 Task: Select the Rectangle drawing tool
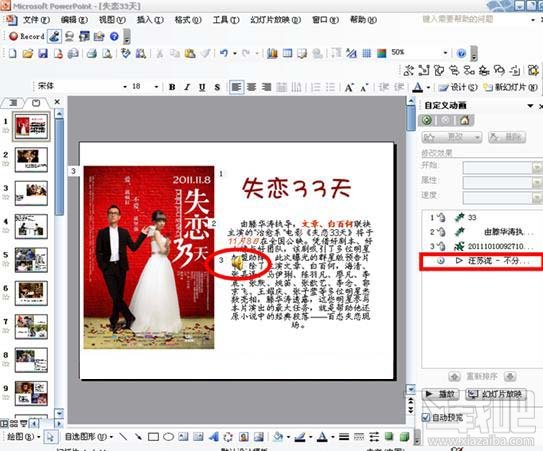[153, 436]
